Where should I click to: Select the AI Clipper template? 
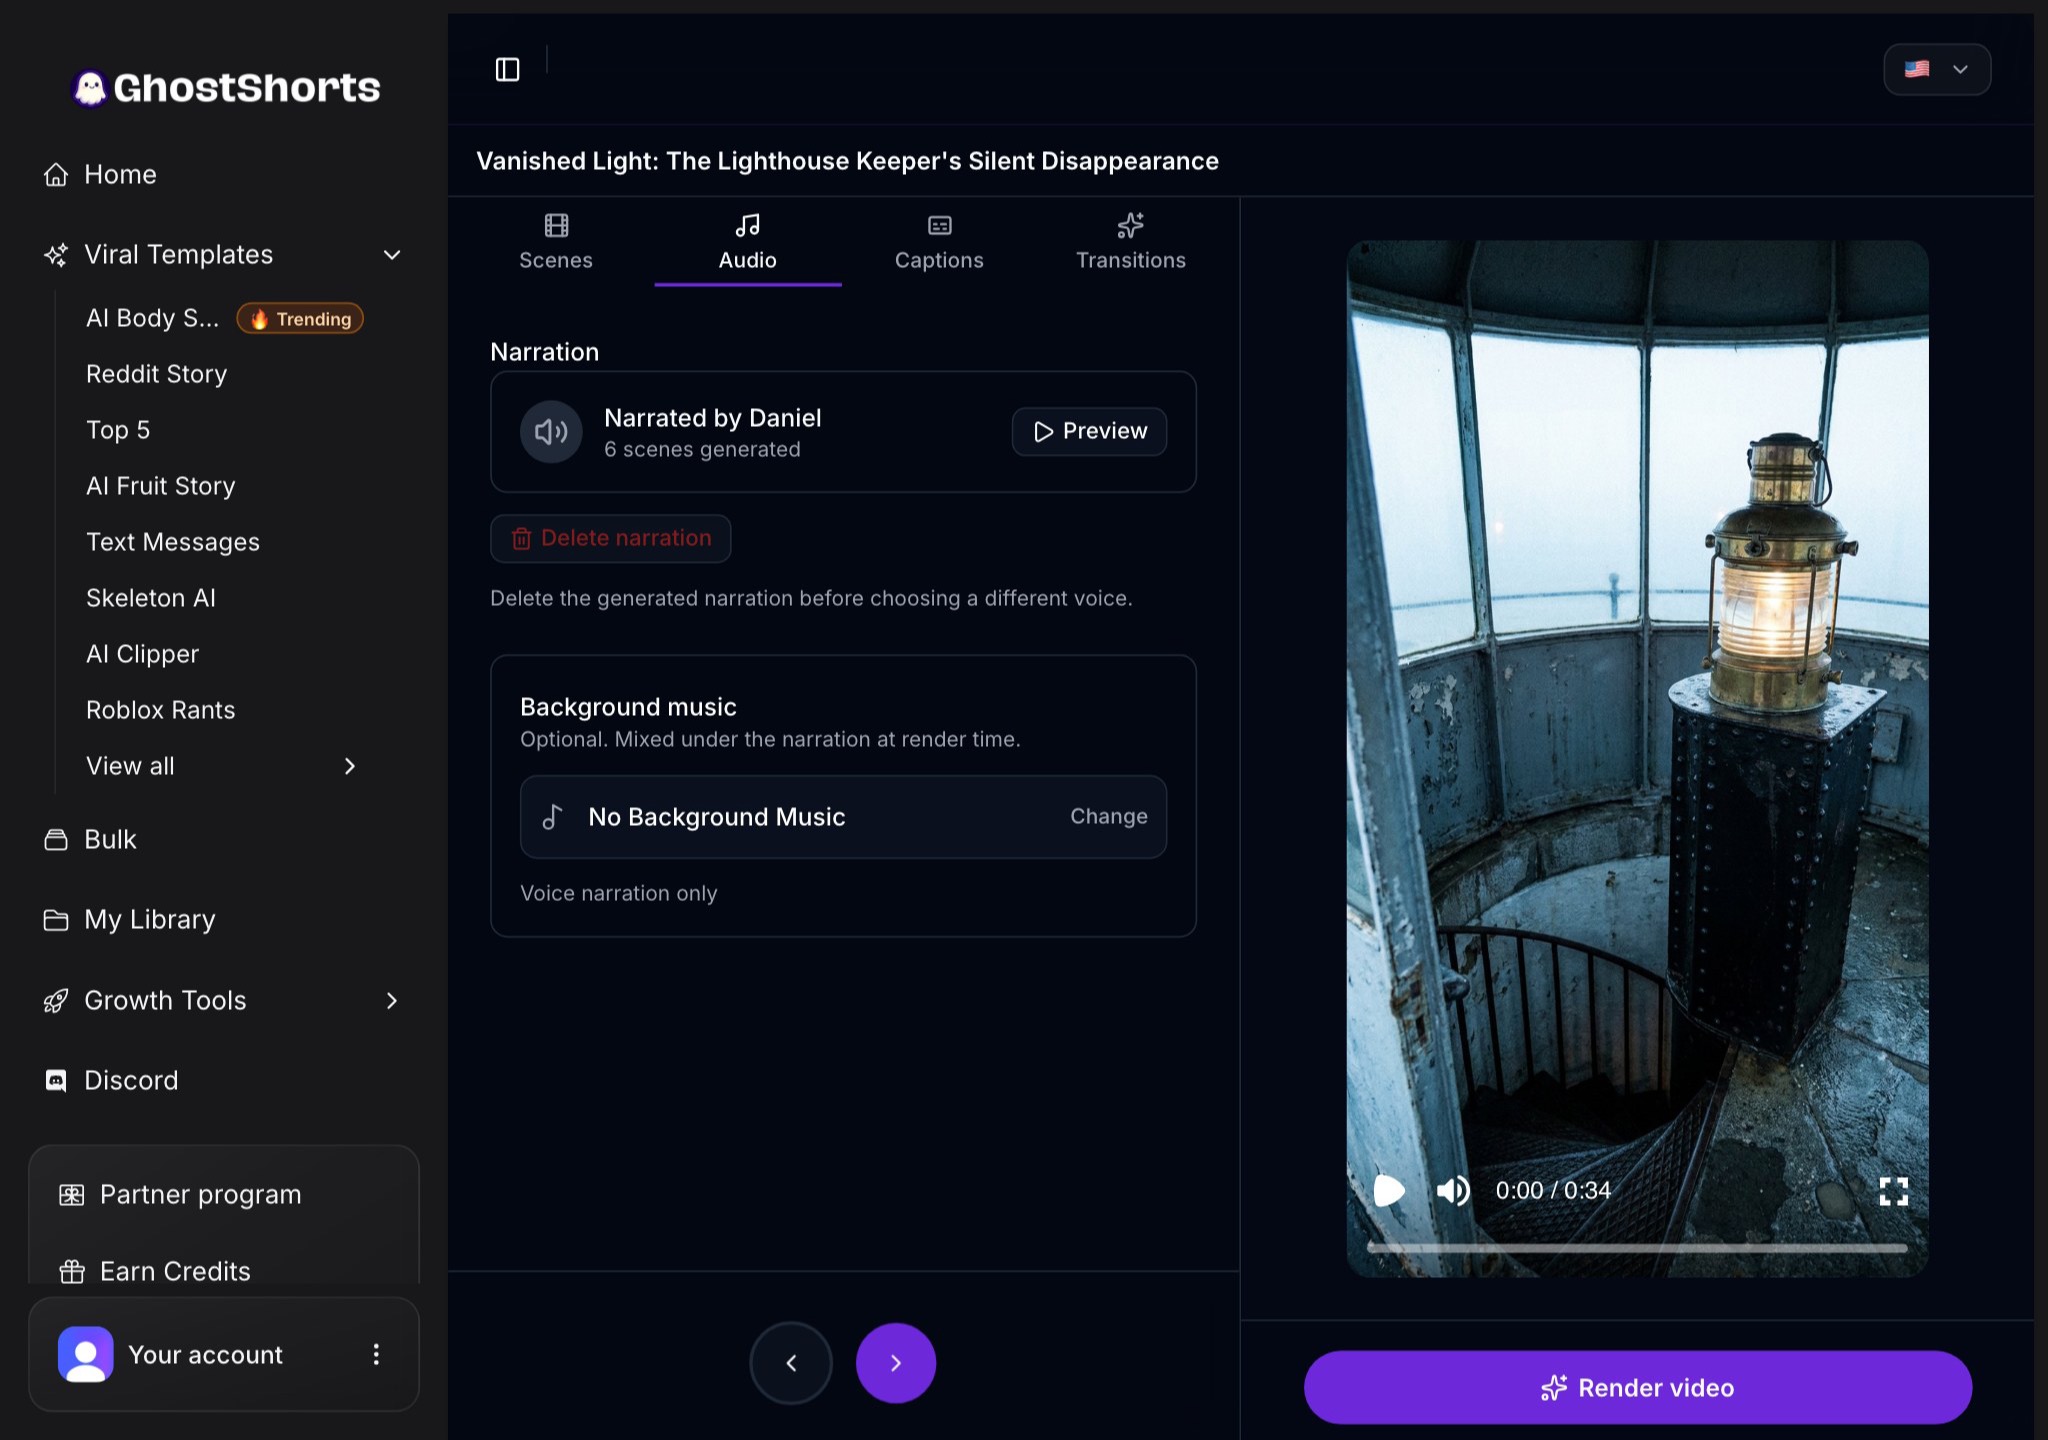tap(143, 654)
